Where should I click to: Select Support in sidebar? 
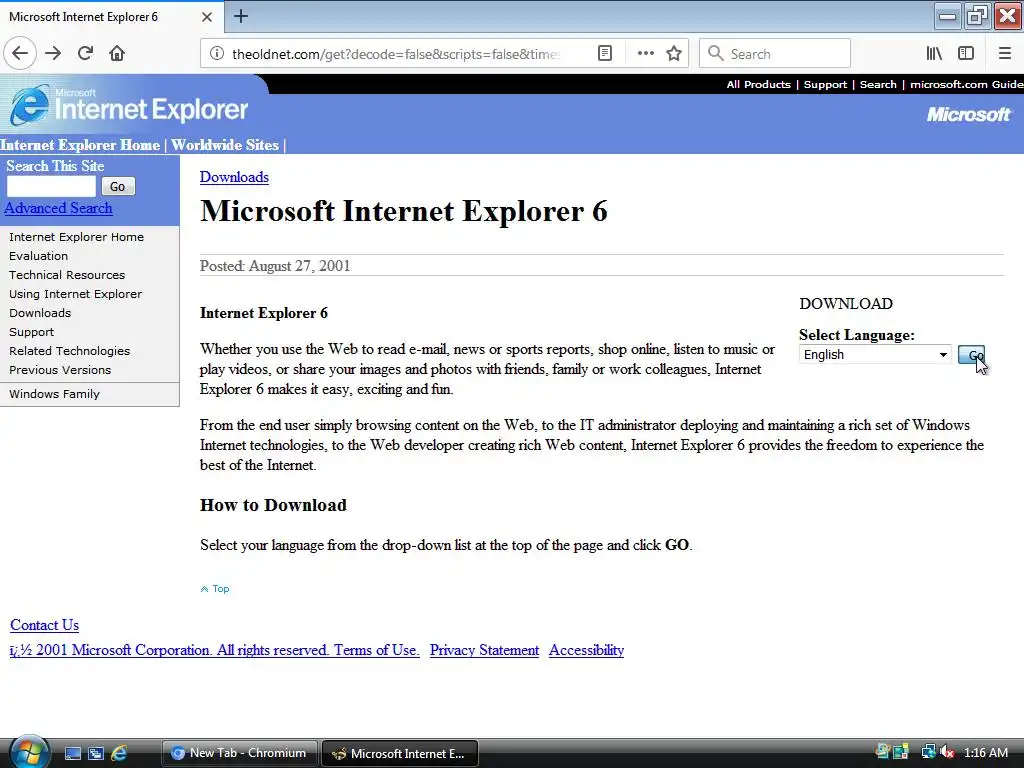pyautogui.click(x=31, y=332)
